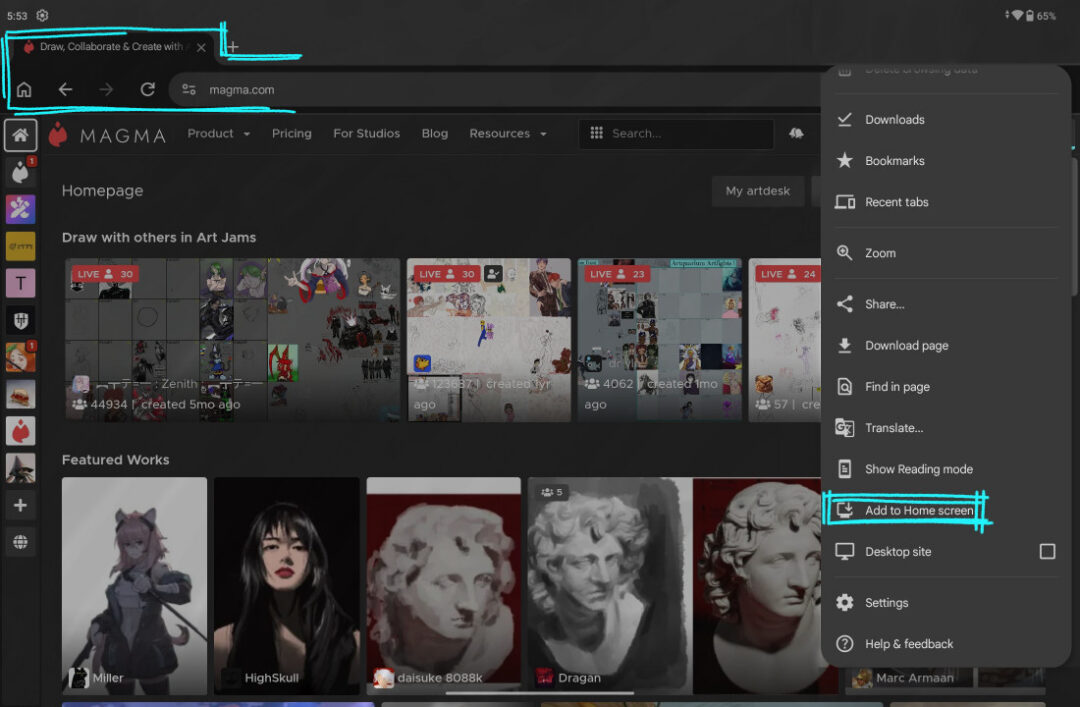Tick the Desktop site checkbox

click(x=1047, y=551)
